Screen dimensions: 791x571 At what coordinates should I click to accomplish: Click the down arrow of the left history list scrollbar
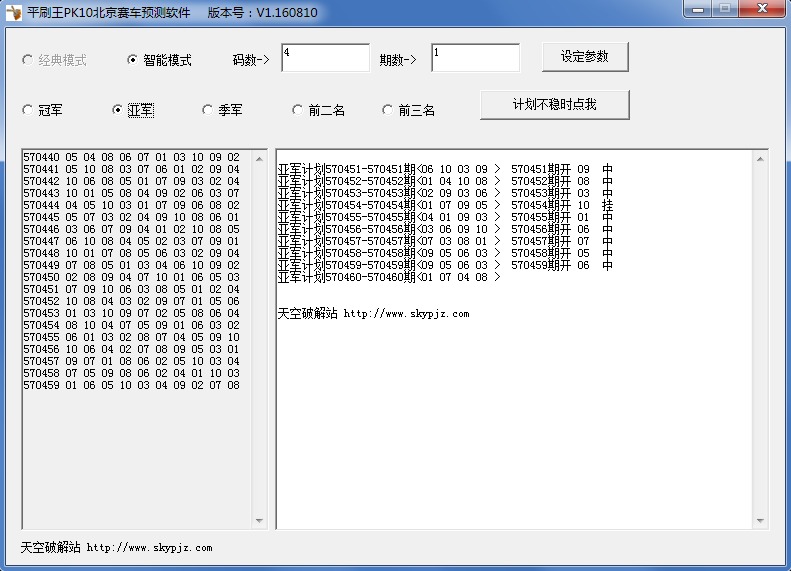pyautogui.click(x=260, y=521)
